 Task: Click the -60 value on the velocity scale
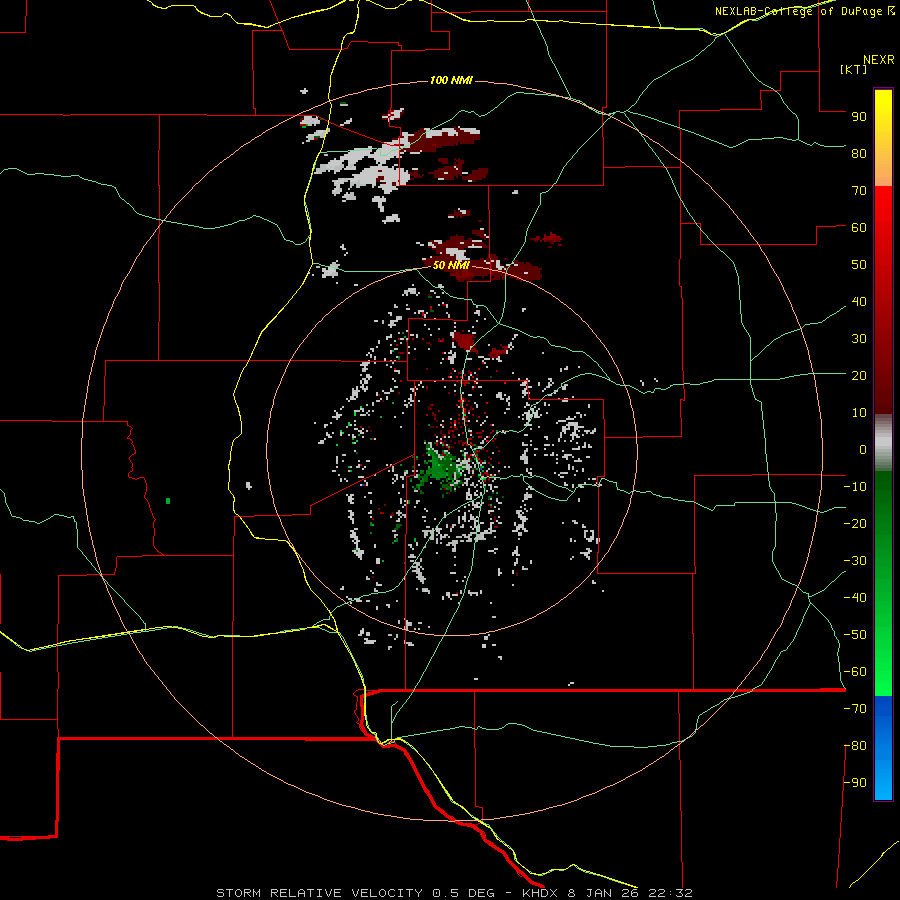[855, 672]
